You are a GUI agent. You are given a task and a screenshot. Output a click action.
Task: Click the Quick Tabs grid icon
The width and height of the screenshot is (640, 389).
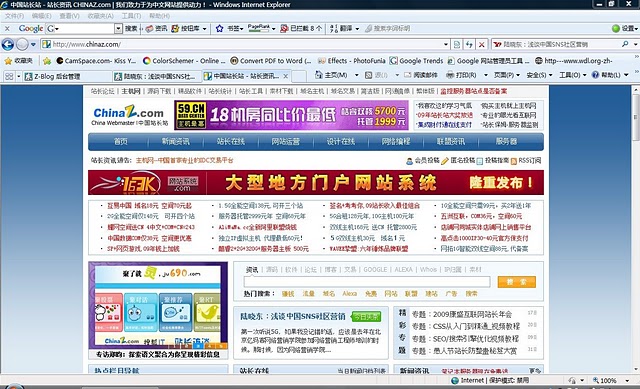(x=9, y=76)
